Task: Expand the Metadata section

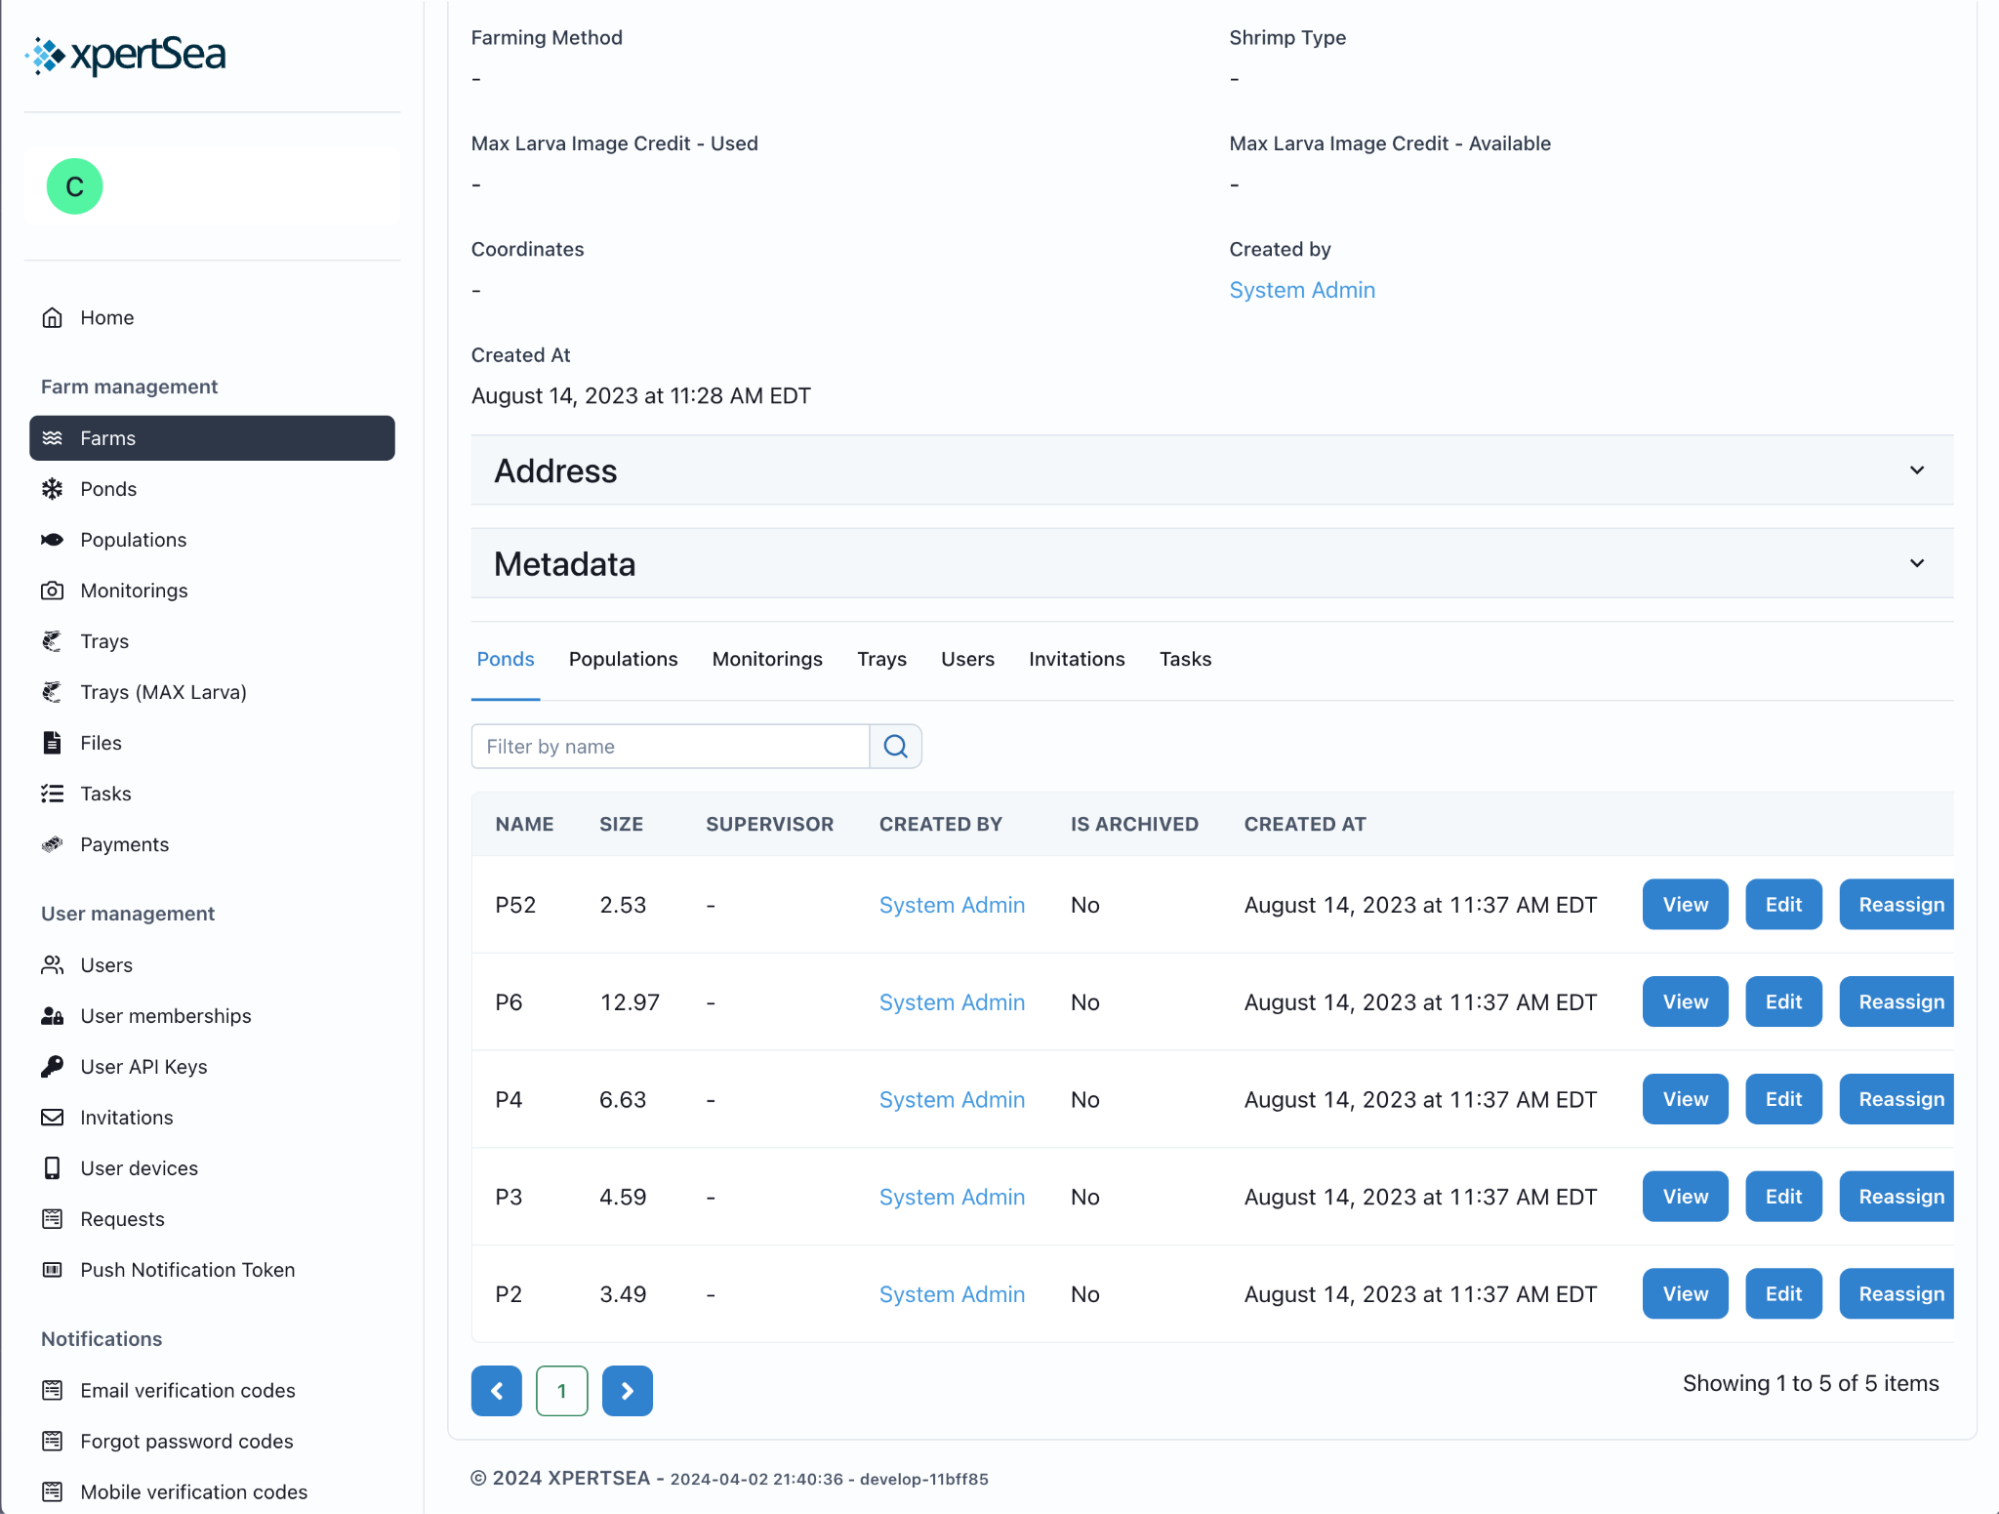Action: (x=564, y=563)
